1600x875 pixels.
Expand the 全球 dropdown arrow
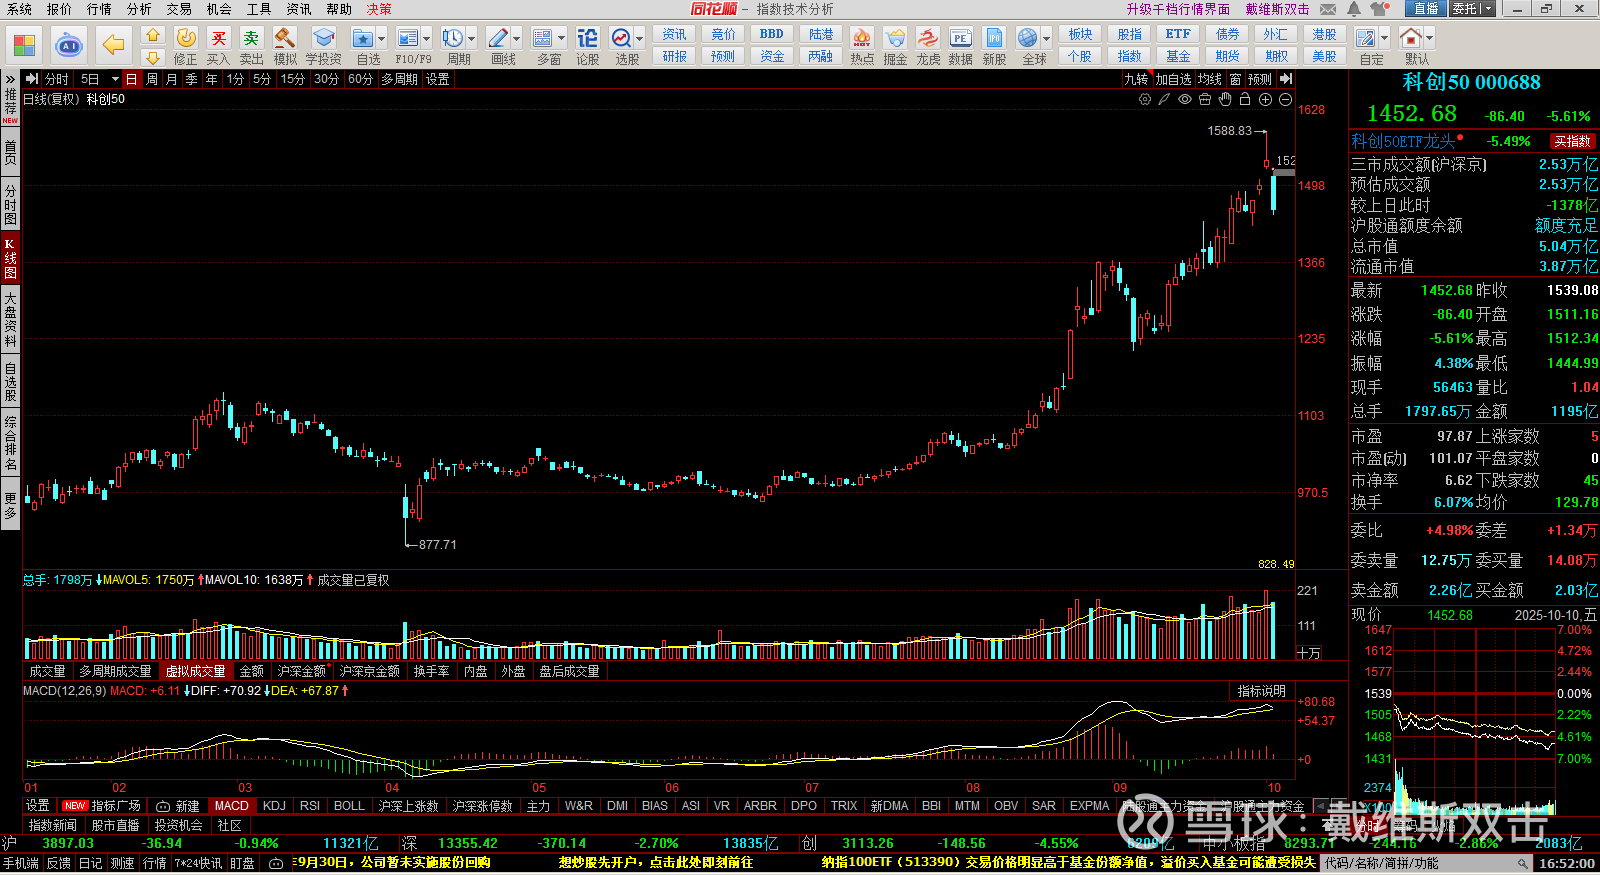pos(1047,39)
